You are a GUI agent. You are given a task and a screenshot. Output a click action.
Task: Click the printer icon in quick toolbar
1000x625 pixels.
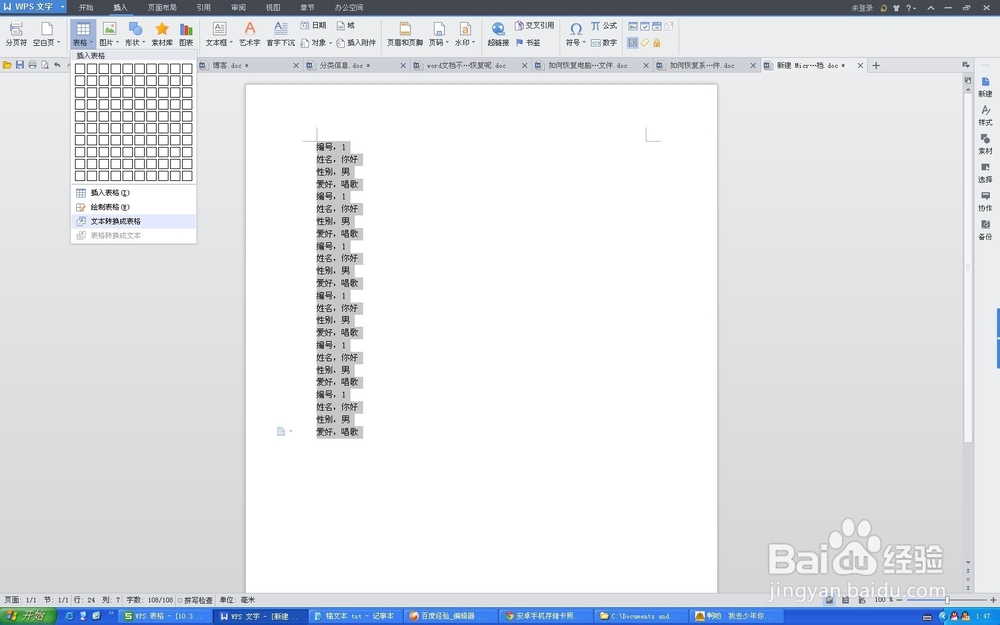click(33, 65)
